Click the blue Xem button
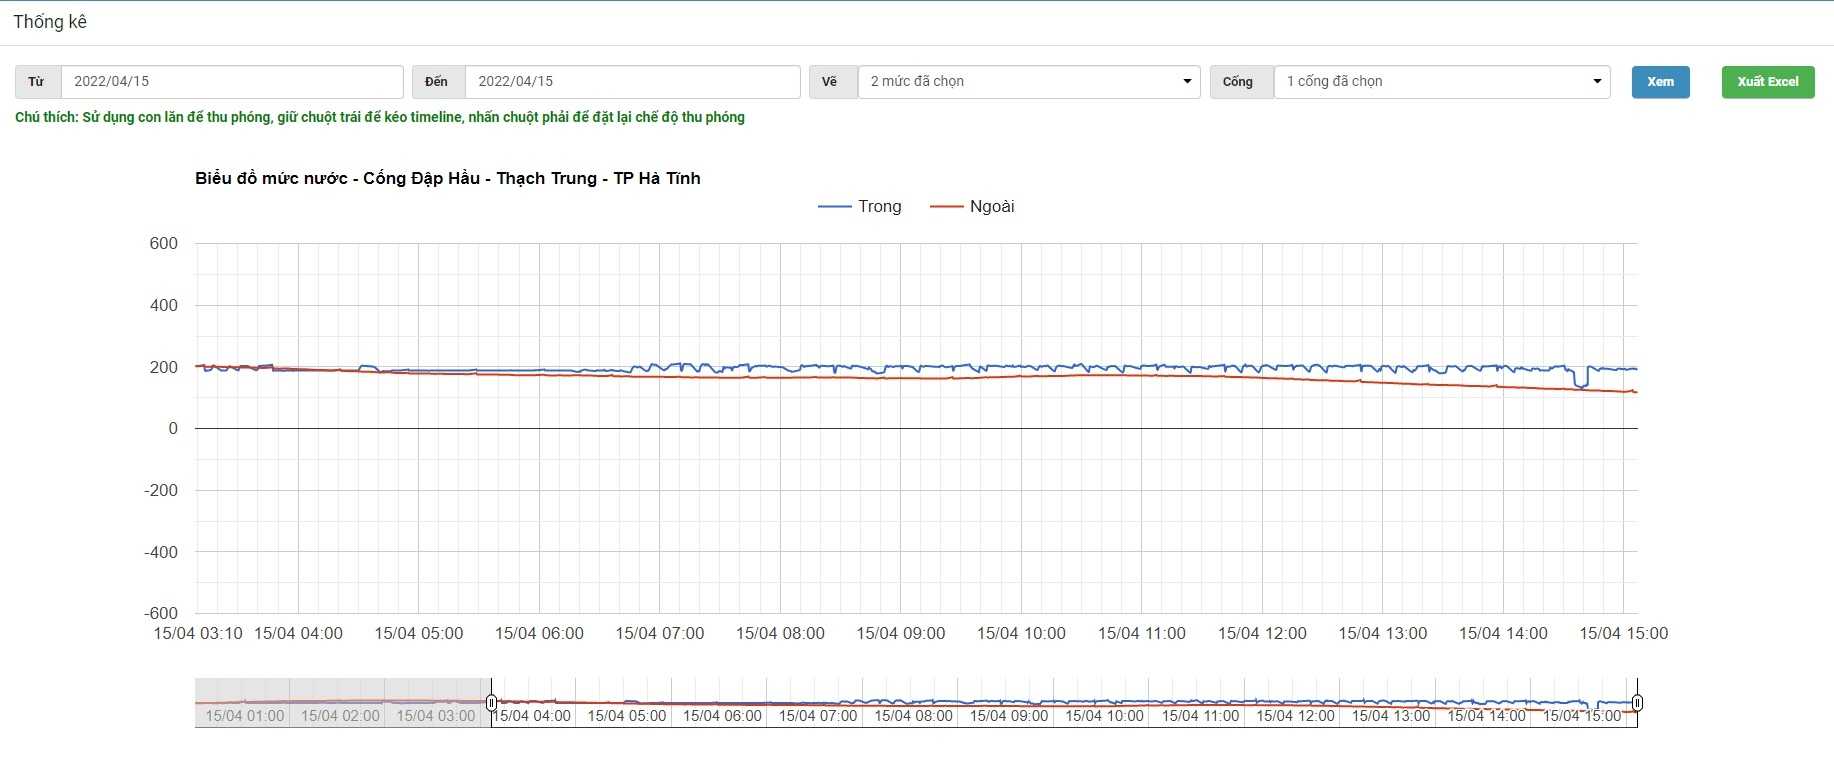 pos(1661,82)
